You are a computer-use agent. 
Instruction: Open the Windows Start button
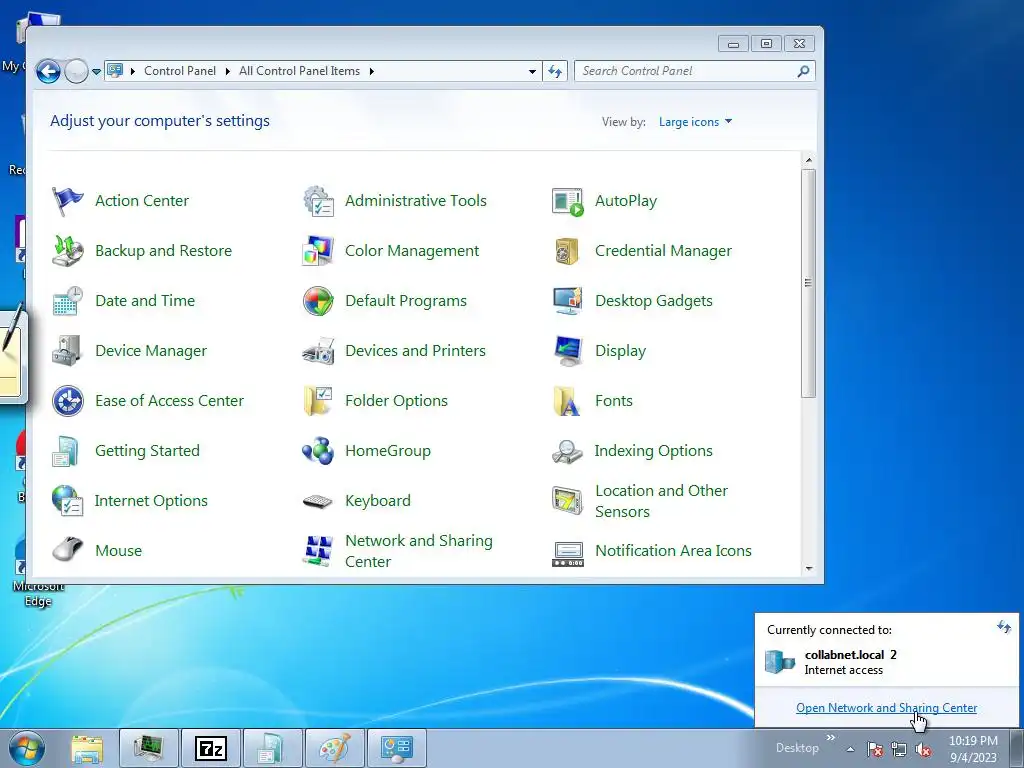point(27,748)
